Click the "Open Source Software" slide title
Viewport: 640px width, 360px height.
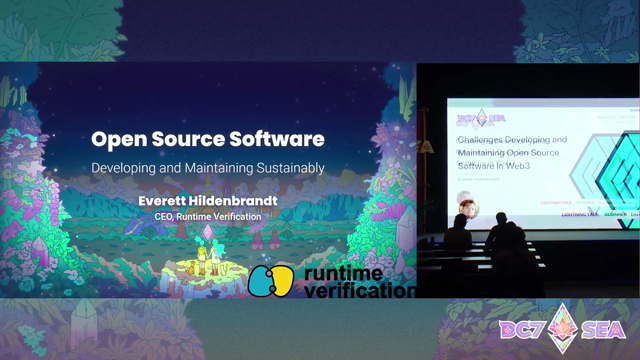(x=208, y=139)
